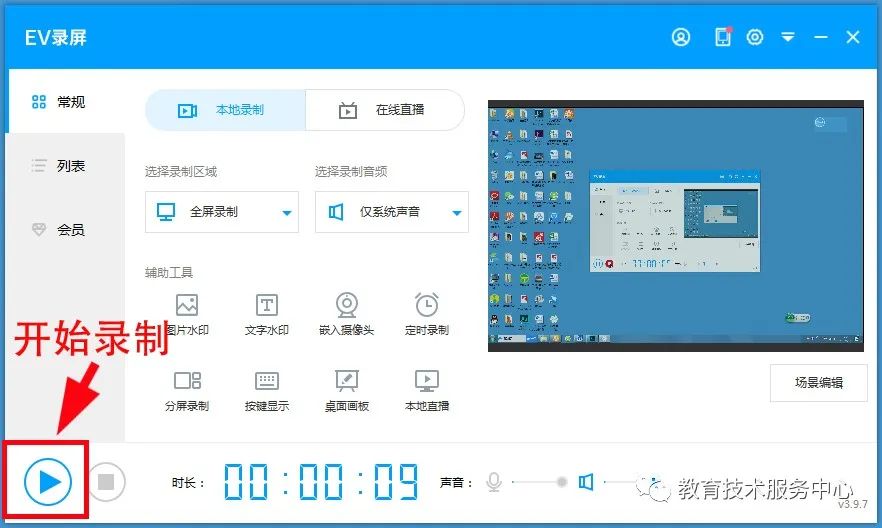Click the 选择录制区域 label
882x528 pixels.
[181, 172]
